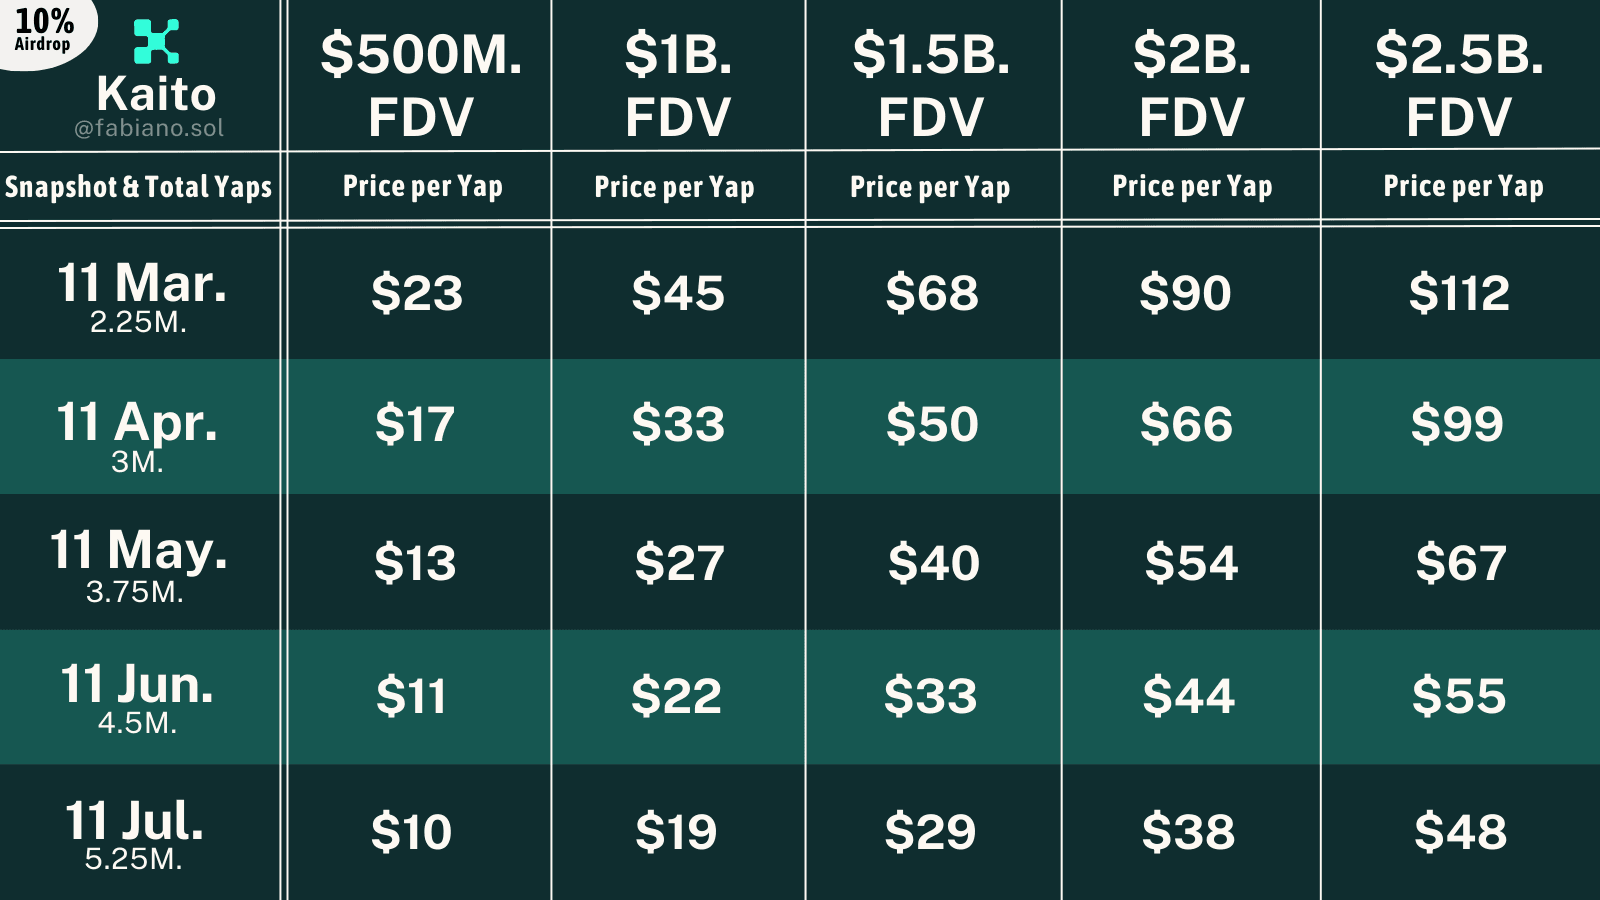The height and width of the screenshot is (900, 1600).
Task: Click the $112 price cell
Action: click(1459, 293)
